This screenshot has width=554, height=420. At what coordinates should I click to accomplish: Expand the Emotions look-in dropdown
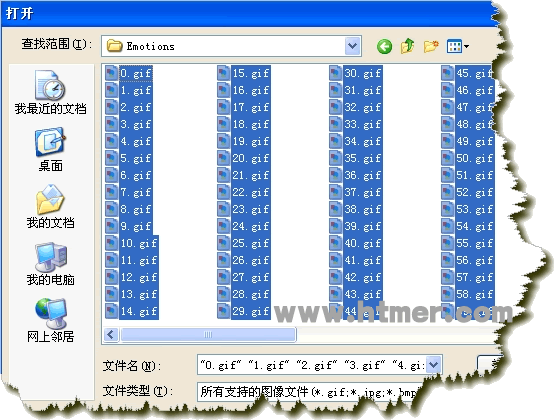coord(353,46)
